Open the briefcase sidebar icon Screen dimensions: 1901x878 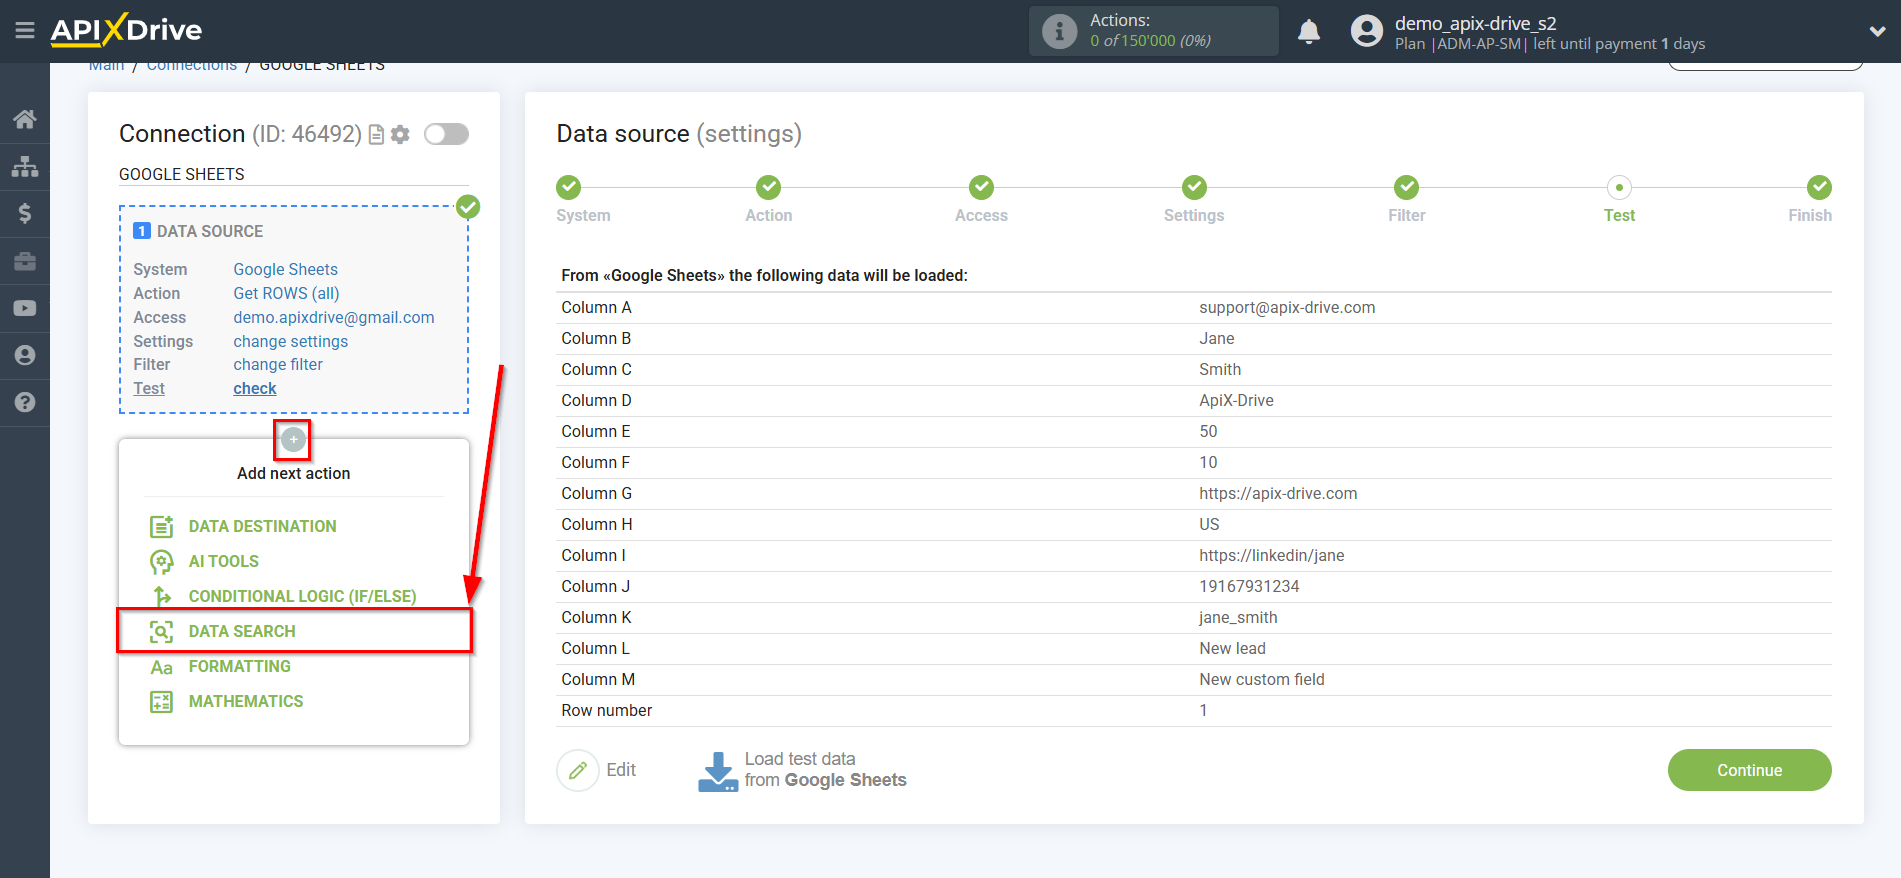pos(25,261)
